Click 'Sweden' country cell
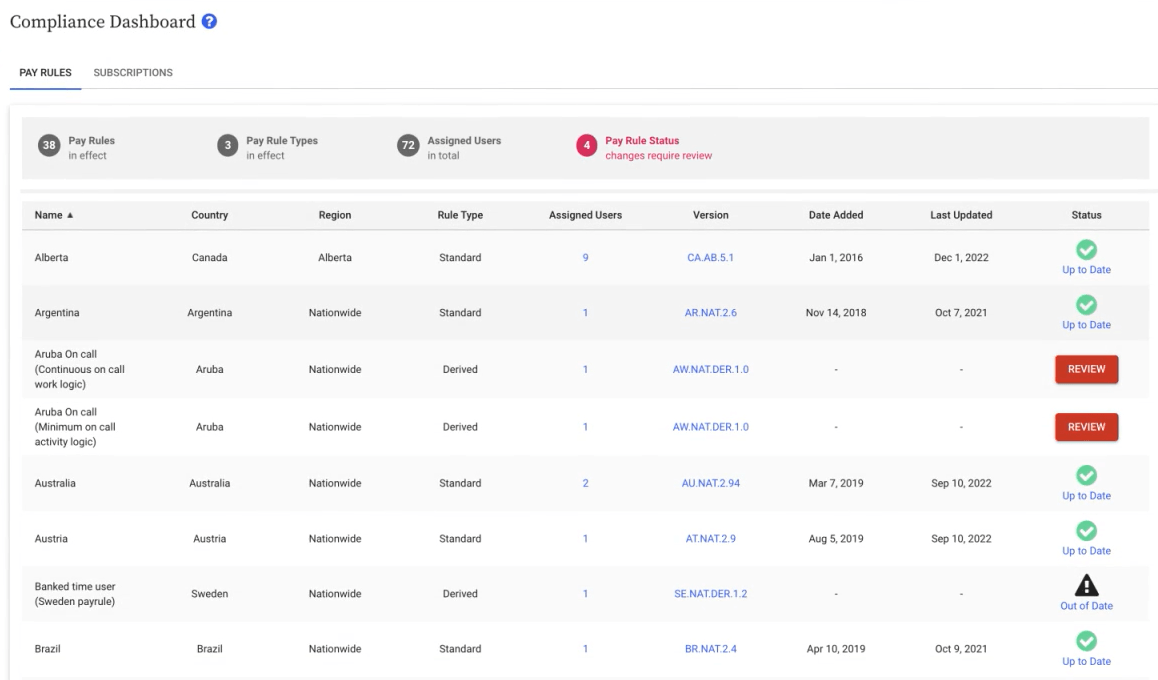This screenshot has width=1158, height=680. pos(210,594)
